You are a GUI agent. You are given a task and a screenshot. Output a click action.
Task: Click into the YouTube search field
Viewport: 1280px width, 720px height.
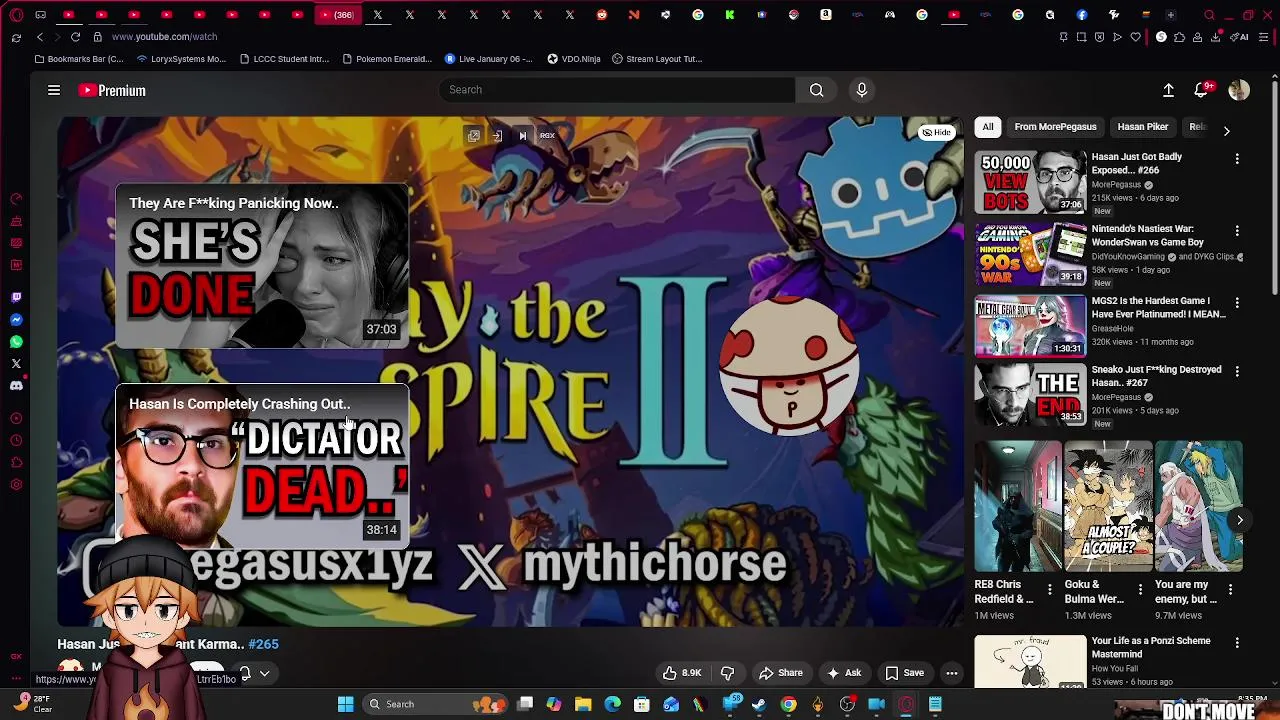(x=617, y=90)
